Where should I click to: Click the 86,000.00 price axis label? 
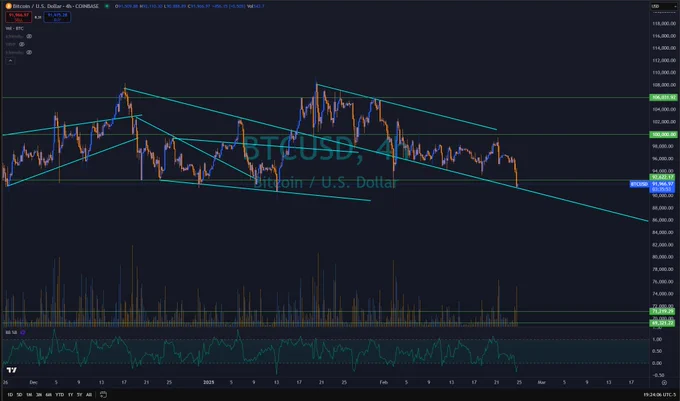click(x=664, y=220)
